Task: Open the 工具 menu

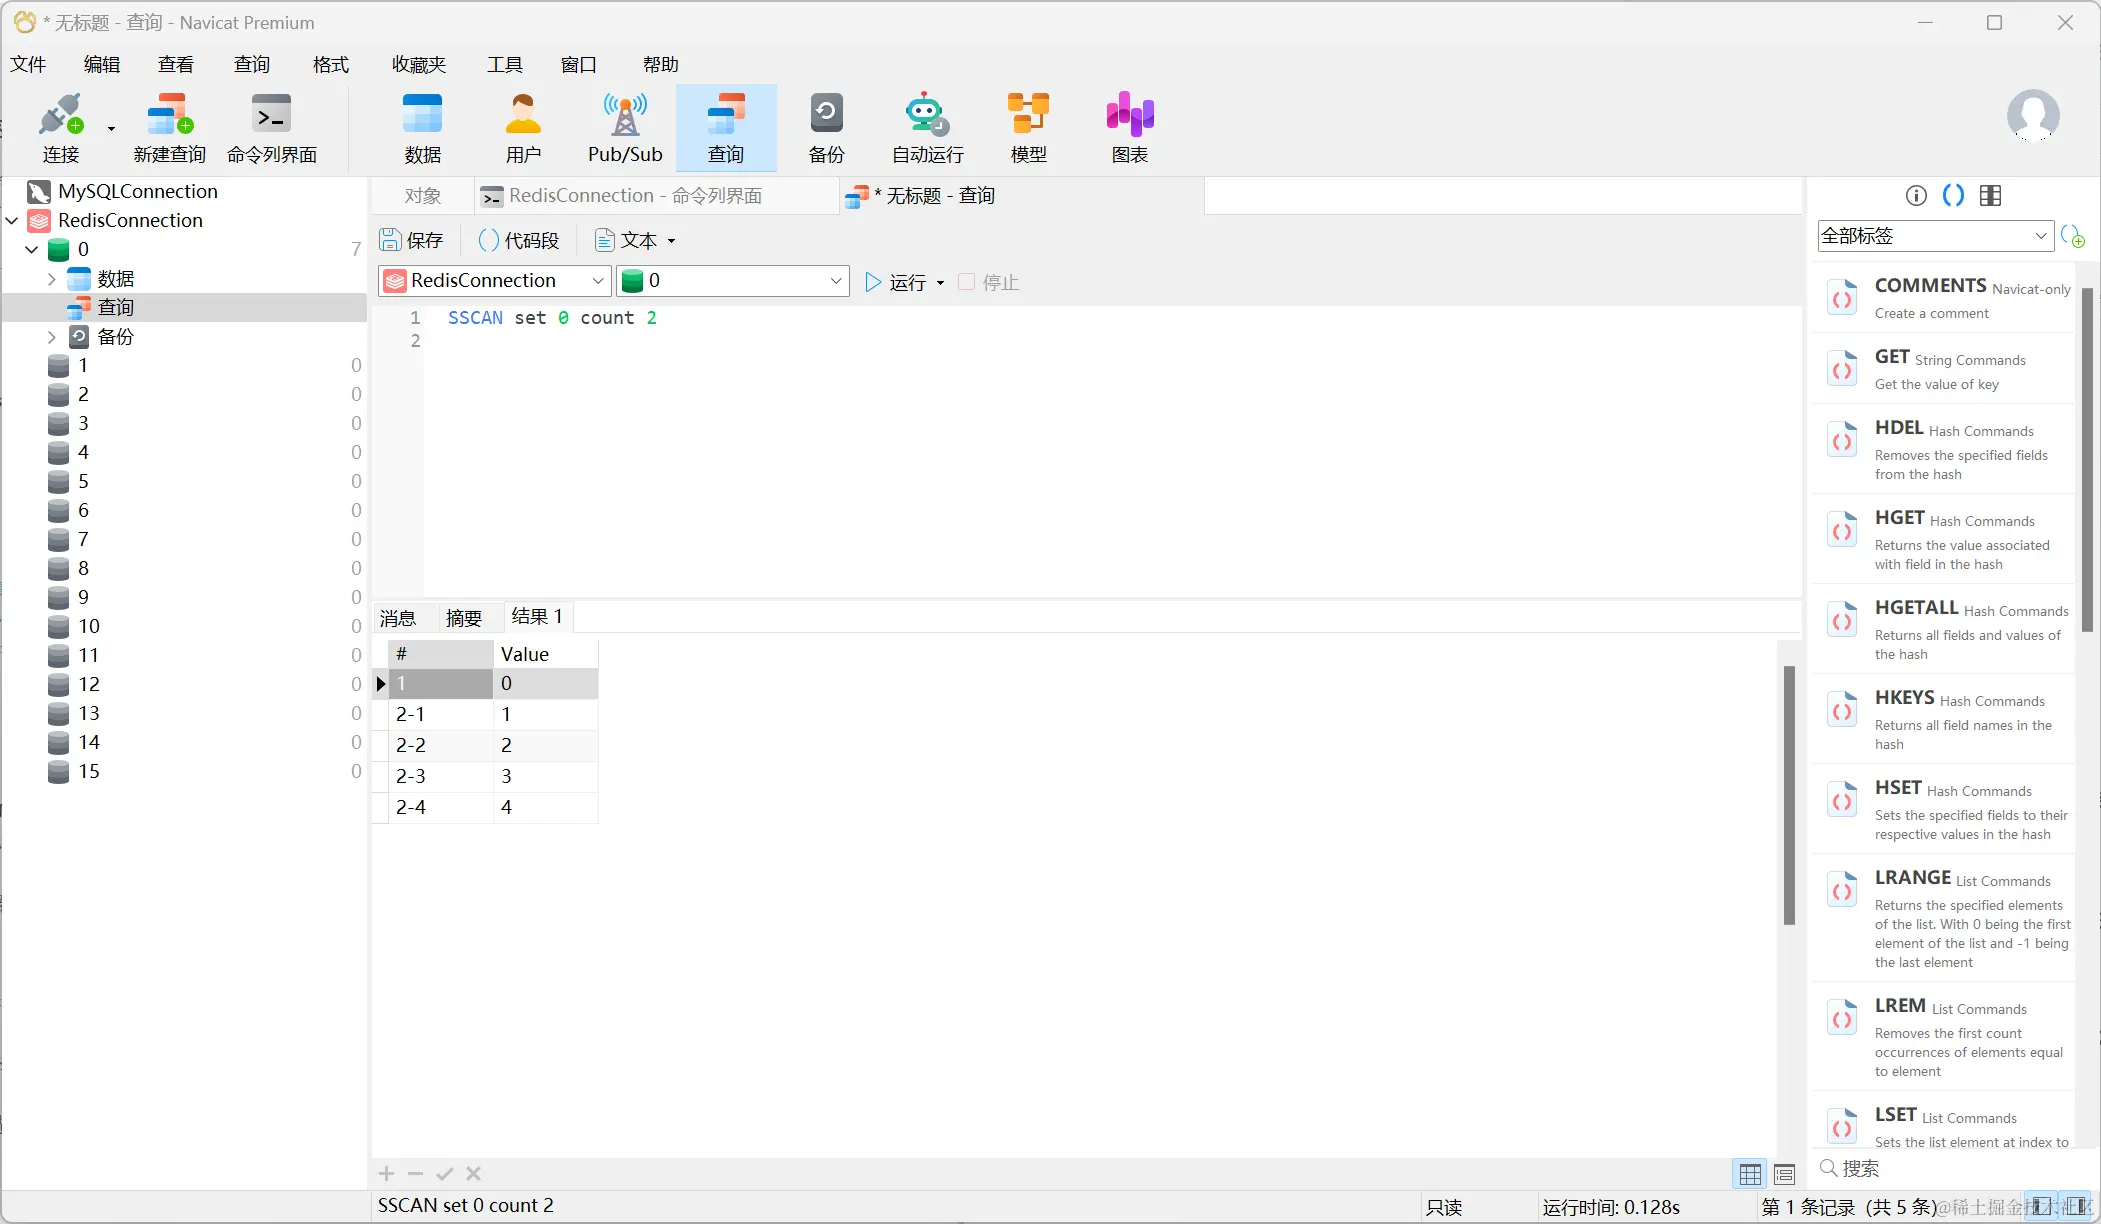Action: pyautogui.click(x=504, y=64)
